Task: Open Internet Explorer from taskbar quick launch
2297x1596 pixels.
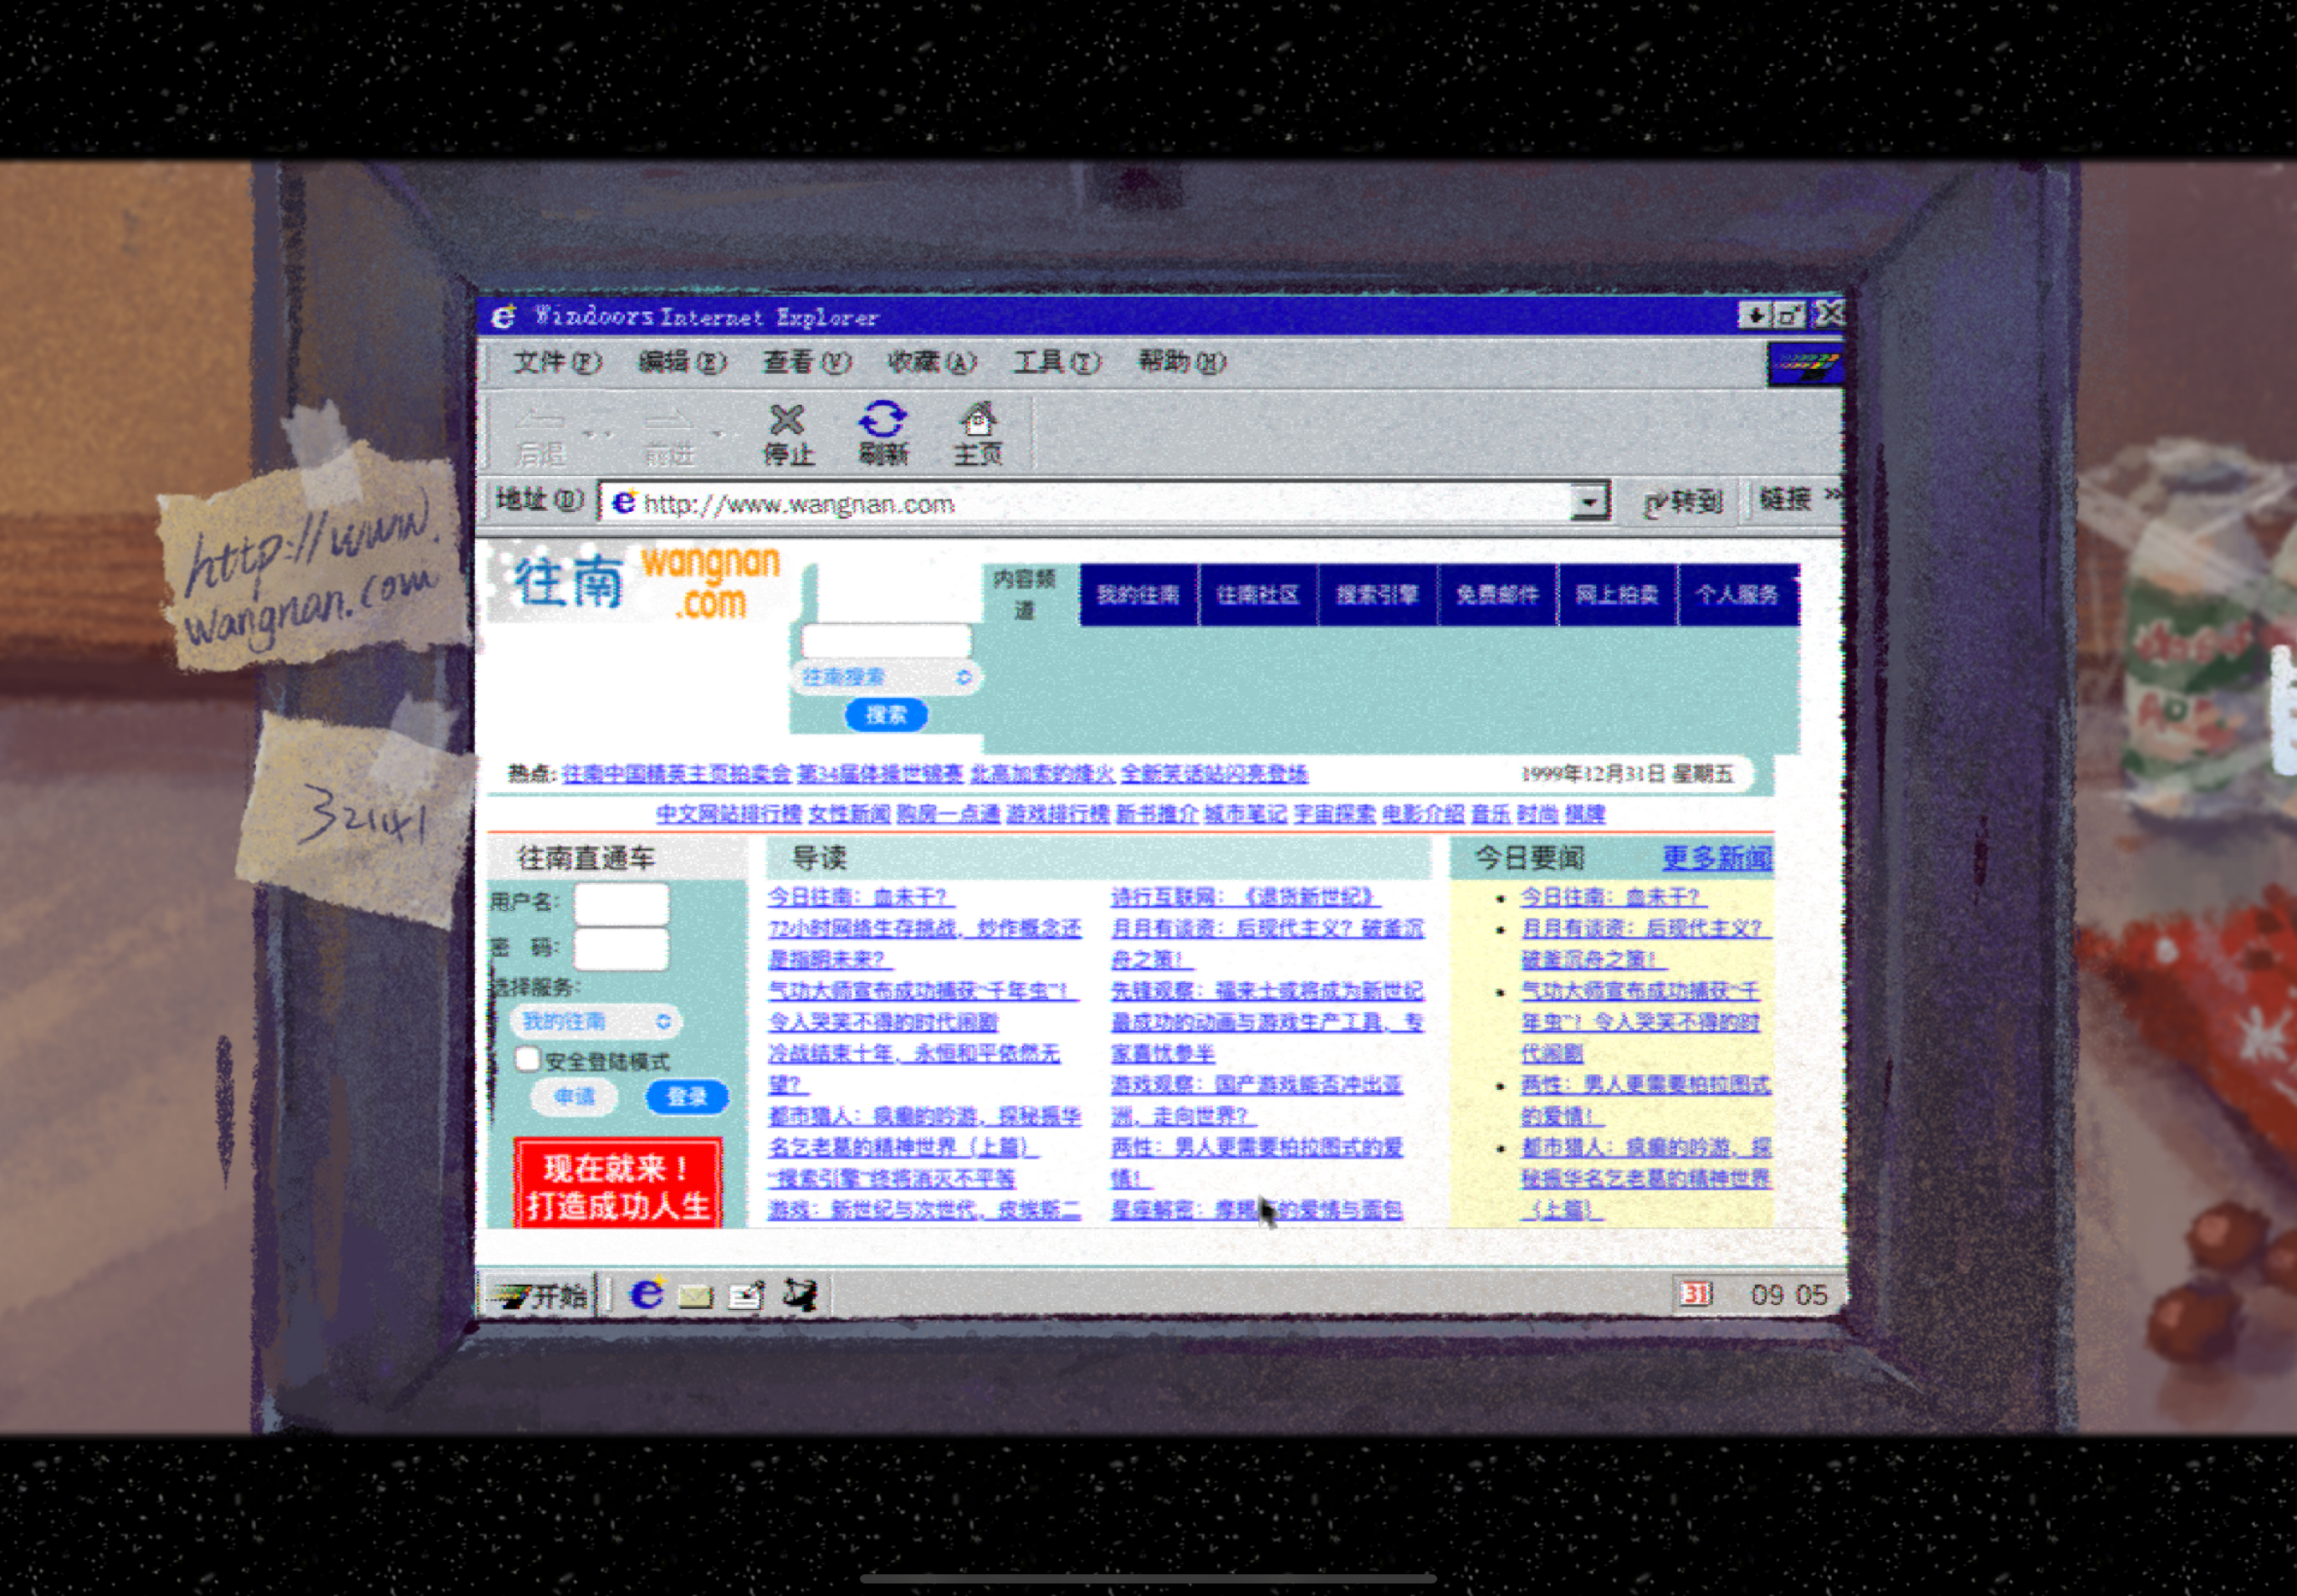Action: [x=647, y=1294]
